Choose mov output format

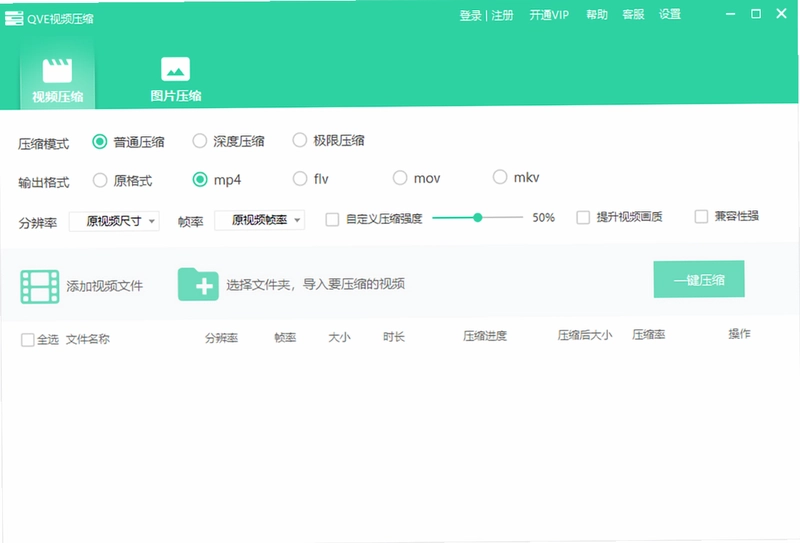point(400,178)
